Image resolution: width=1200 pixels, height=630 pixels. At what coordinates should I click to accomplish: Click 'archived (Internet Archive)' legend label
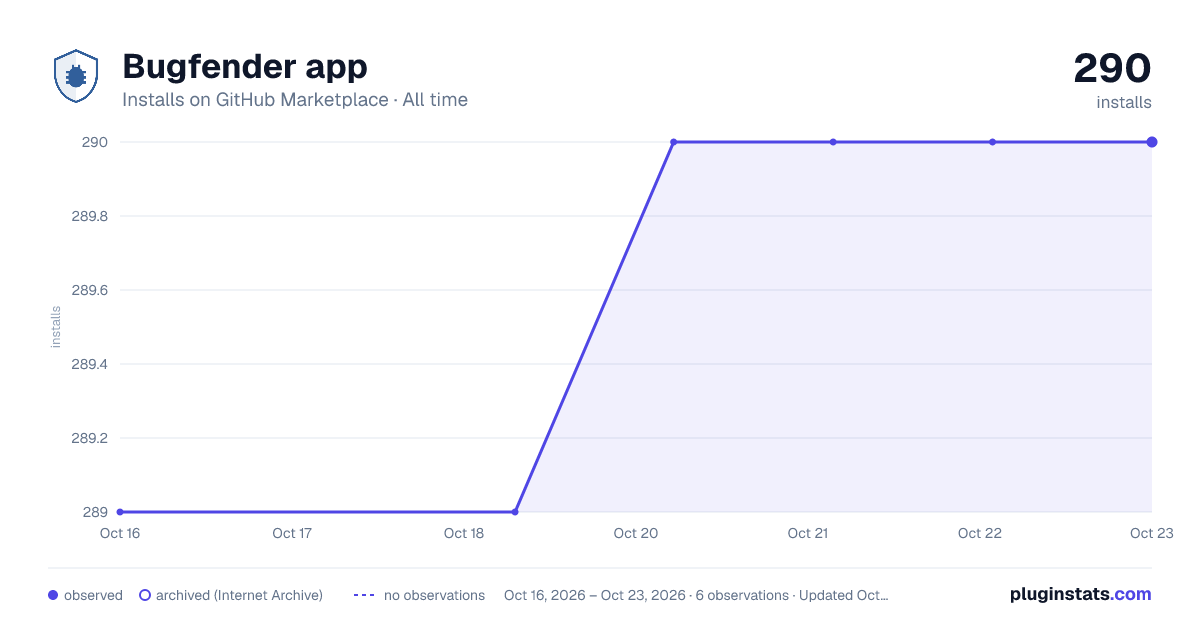pos(239,595)
